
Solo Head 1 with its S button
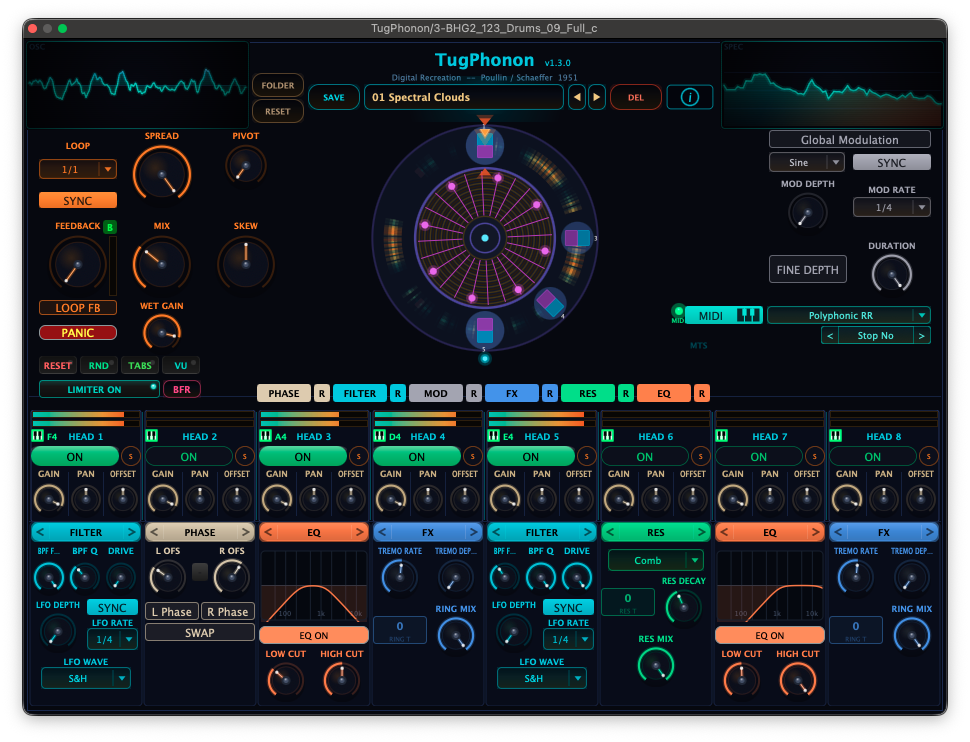click(131, 457)
